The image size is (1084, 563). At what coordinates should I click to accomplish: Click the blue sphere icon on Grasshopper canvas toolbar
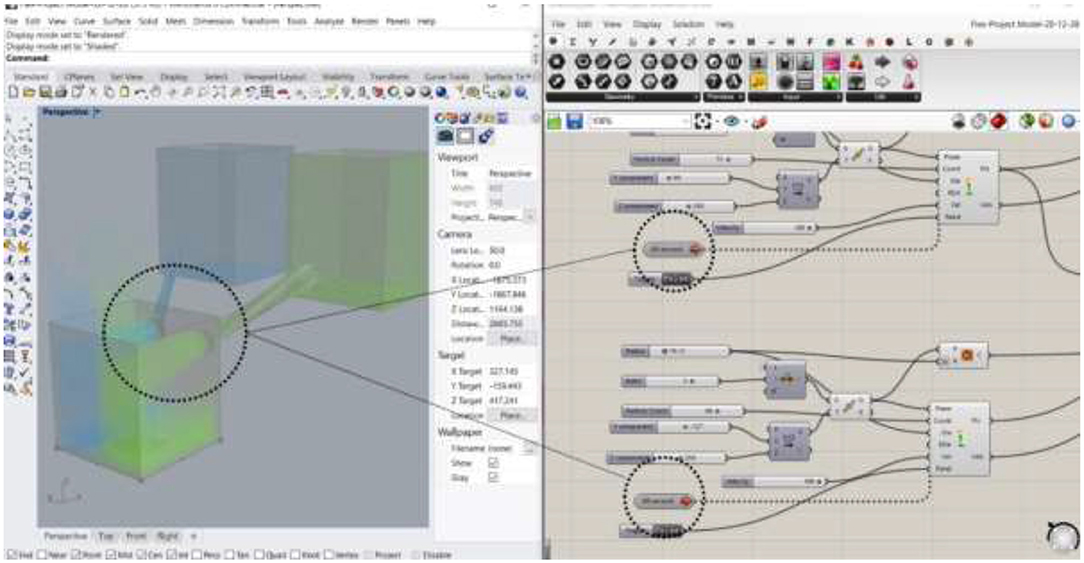point(1069,122)
